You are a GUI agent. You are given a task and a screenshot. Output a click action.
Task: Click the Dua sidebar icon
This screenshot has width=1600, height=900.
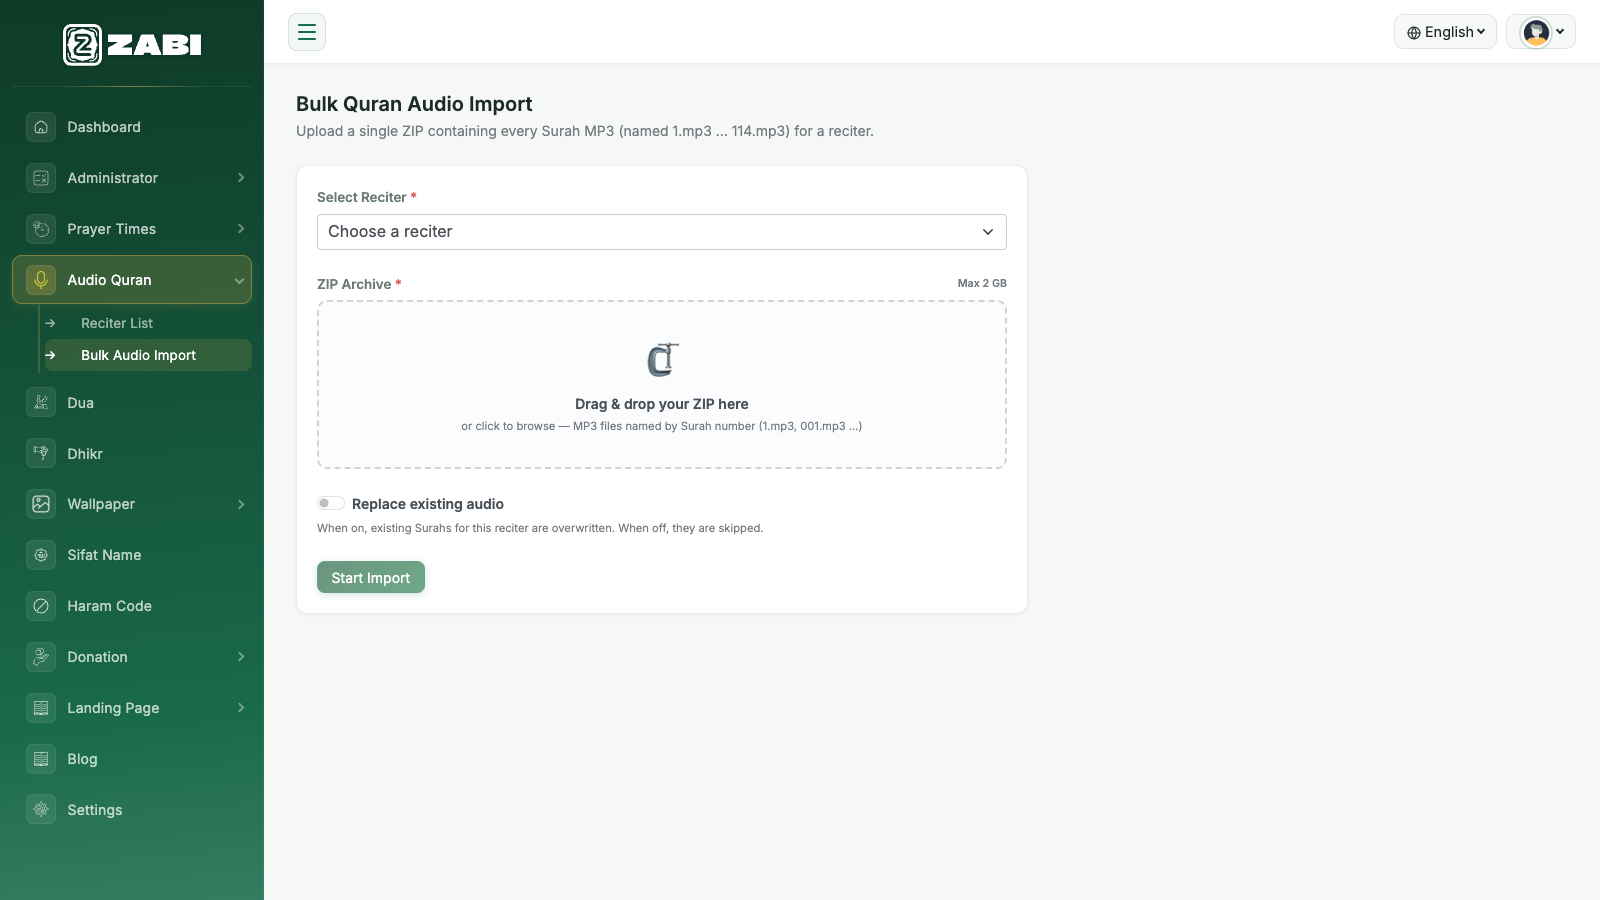(x=41, y=403)
